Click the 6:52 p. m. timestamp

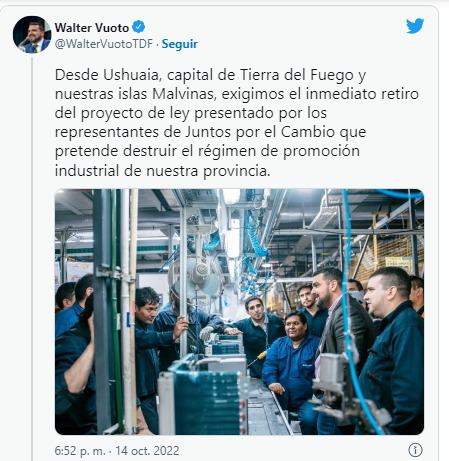point(80,451)
